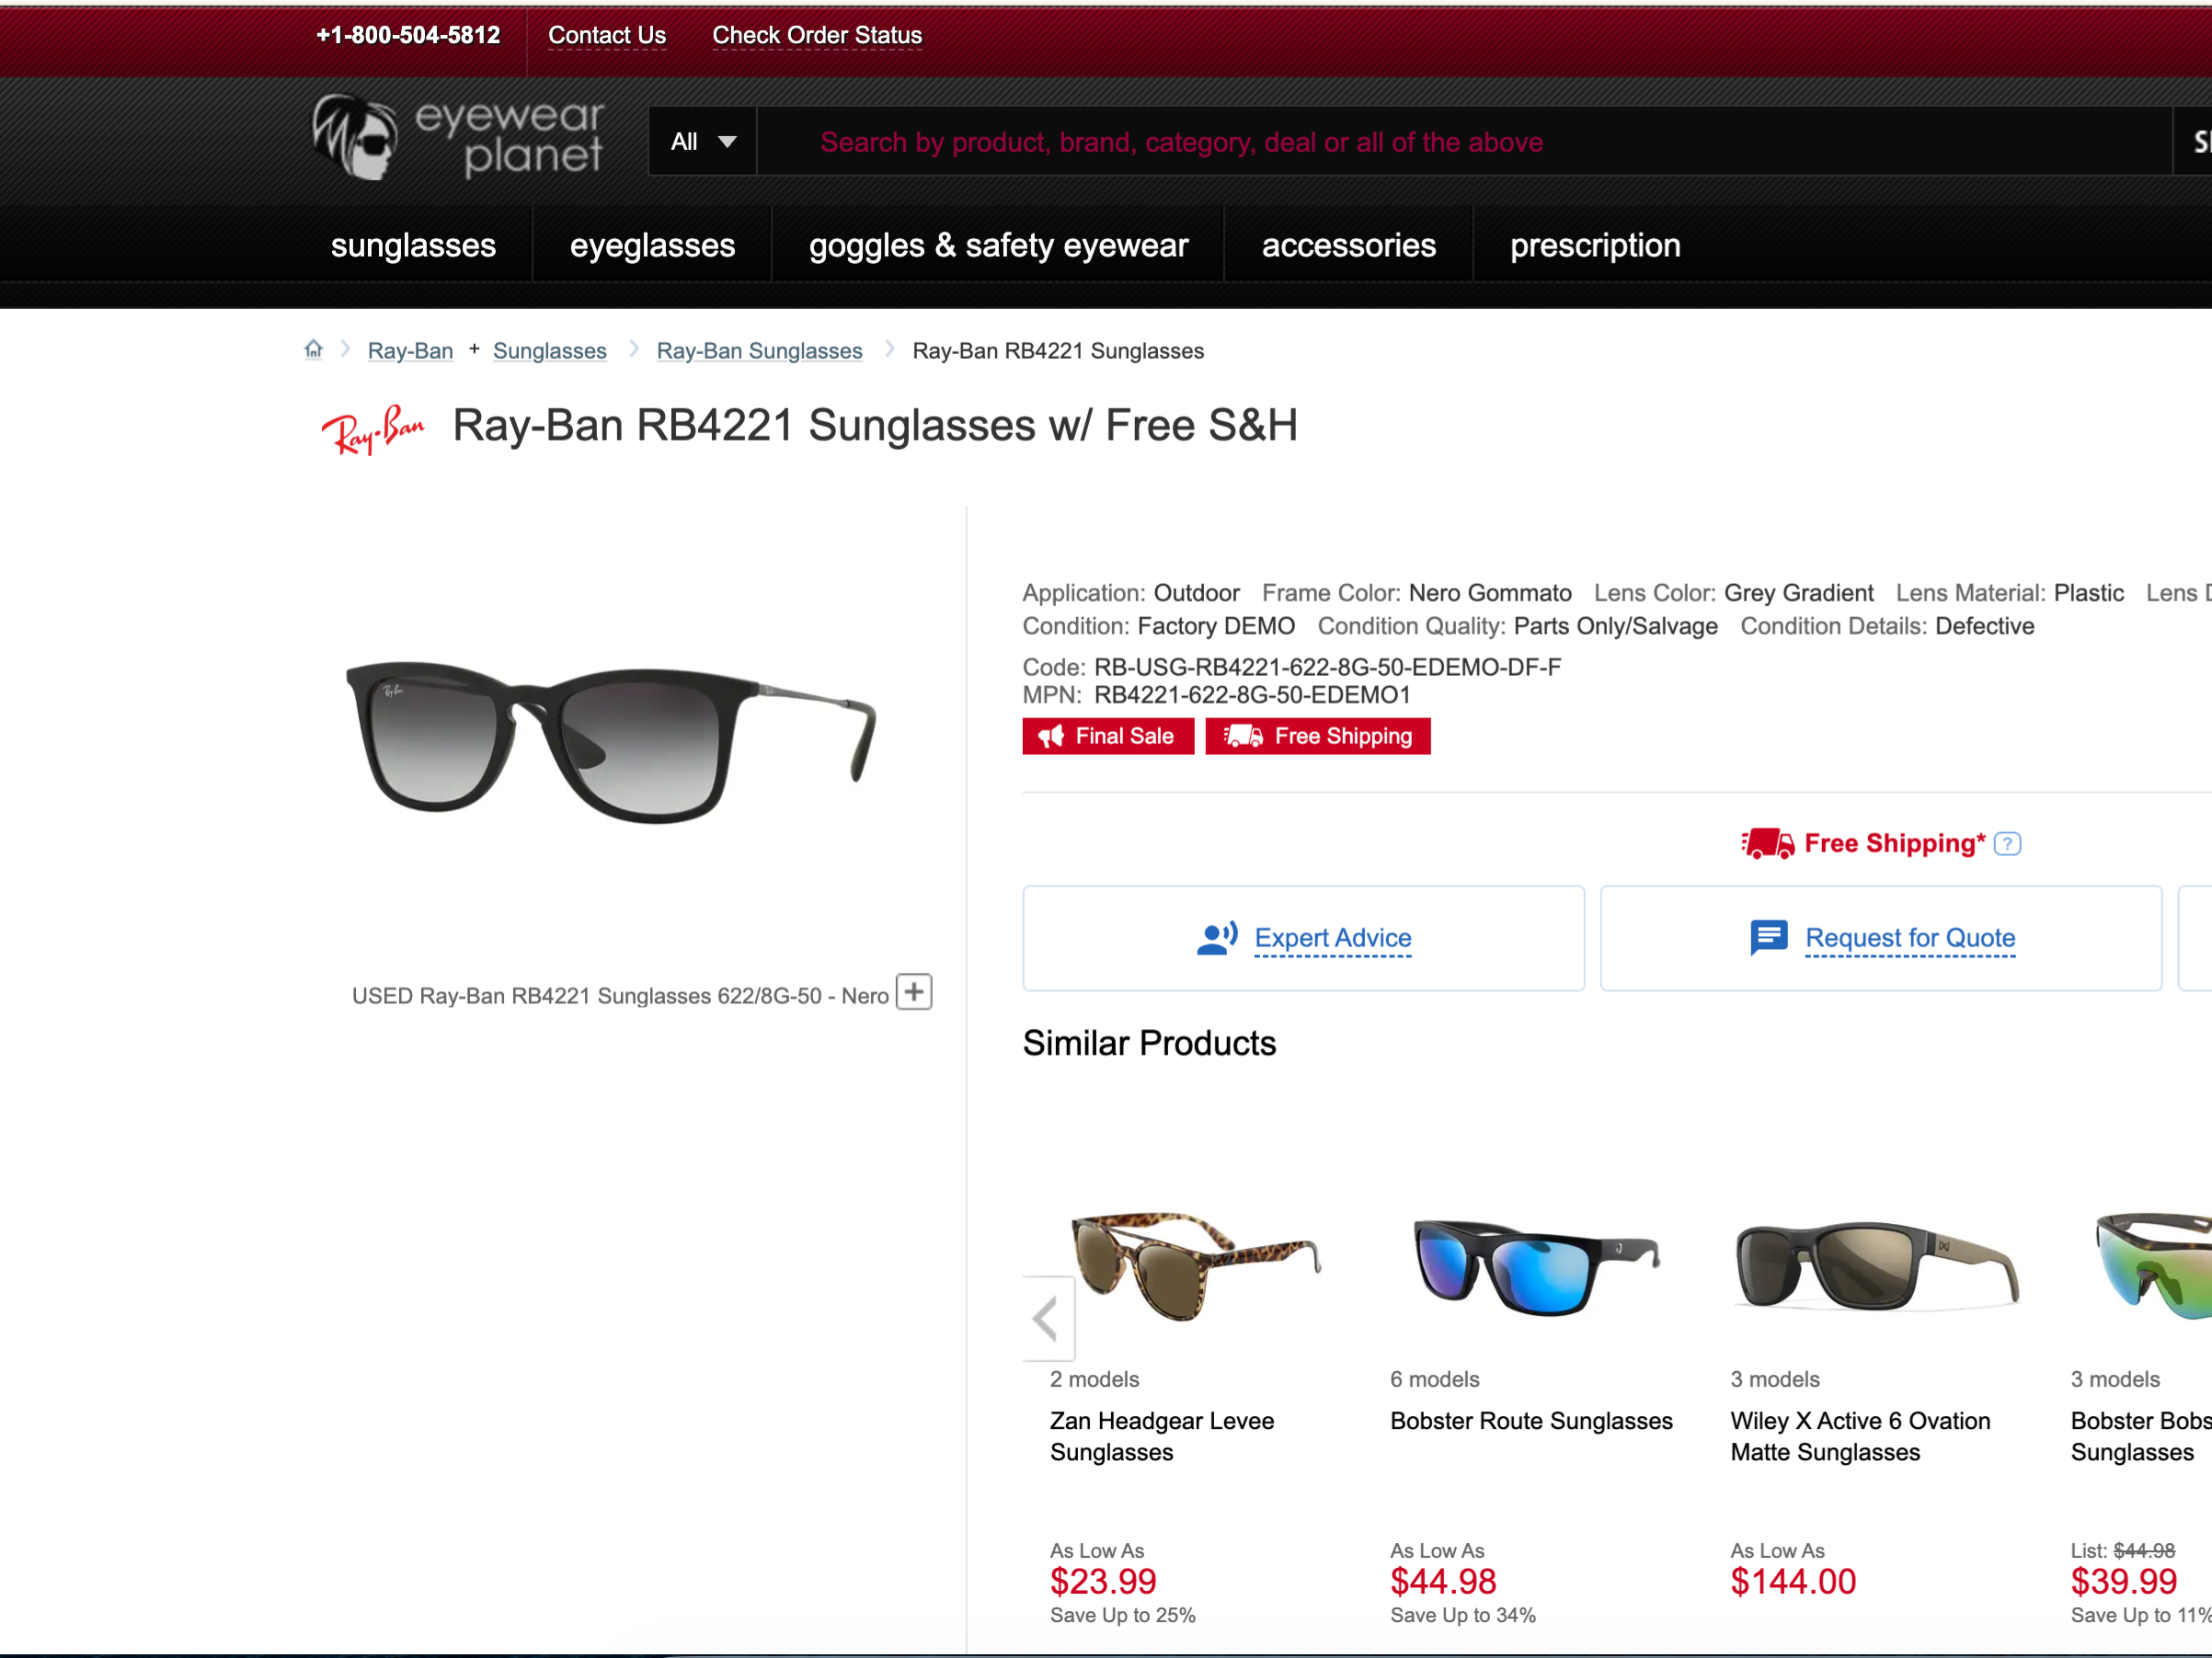The height and width of the screenshot is (1658, 2212).
Task: Click the home breadcrumb icon
Action: tap(314, 349)
